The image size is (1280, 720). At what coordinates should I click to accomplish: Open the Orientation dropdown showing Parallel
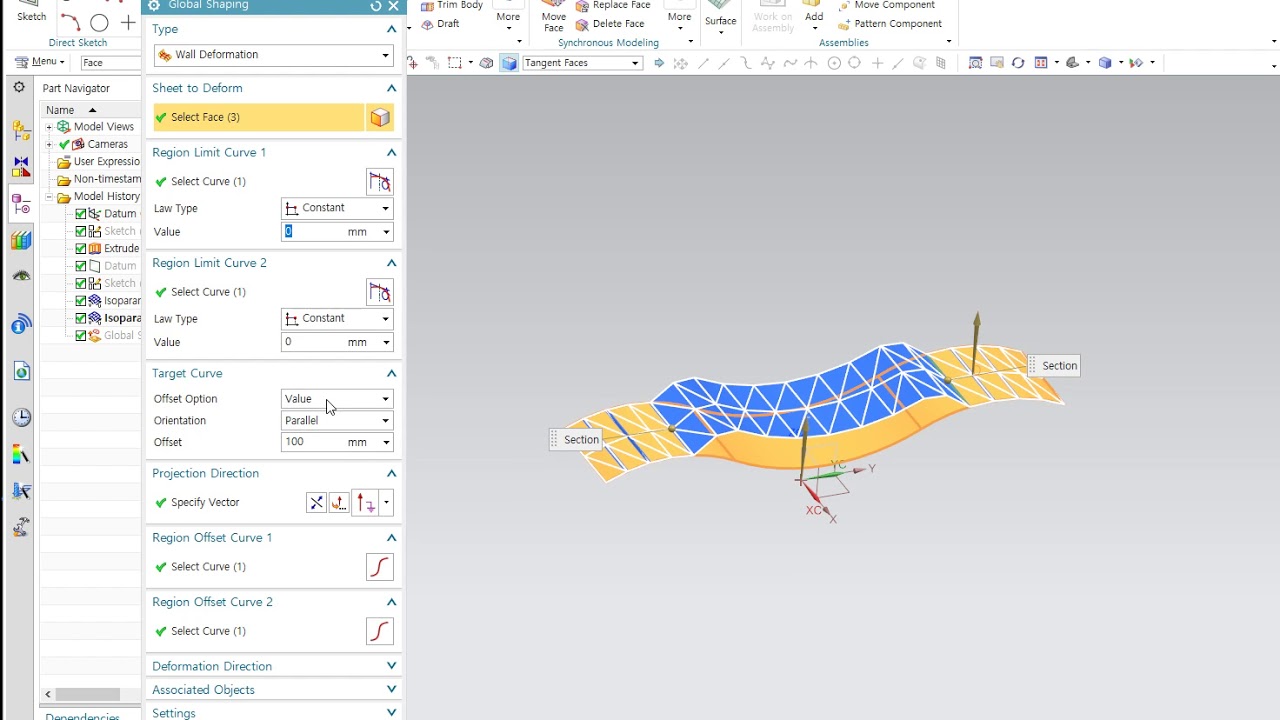point(337,421)
